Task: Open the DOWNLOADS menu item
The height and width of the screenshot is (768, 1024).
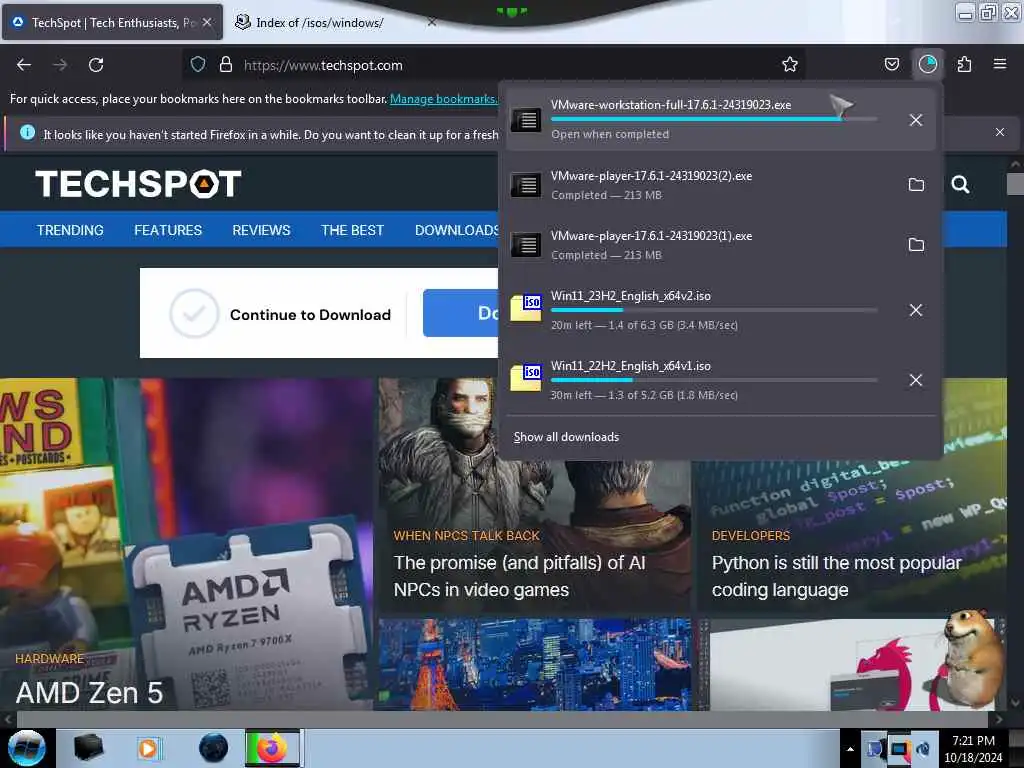Action: 456,230
